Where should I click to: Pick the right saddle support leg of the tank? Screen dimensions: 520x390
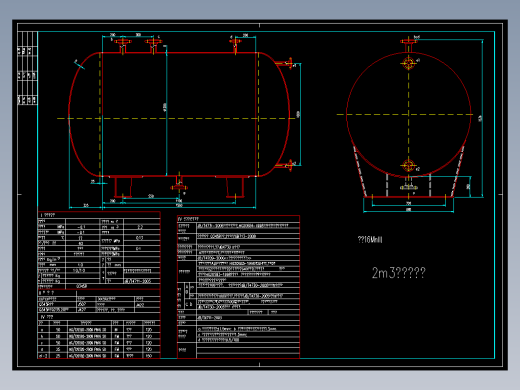pos(235,187)
